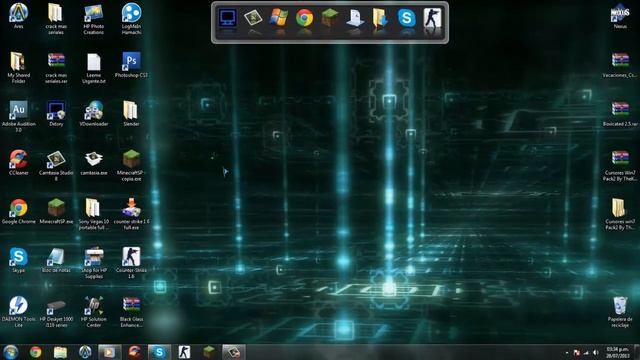The width and height of the screenshot is (640, 360).
Task: Open the VDownloader desktop shortcut
Action: (93, 113)
